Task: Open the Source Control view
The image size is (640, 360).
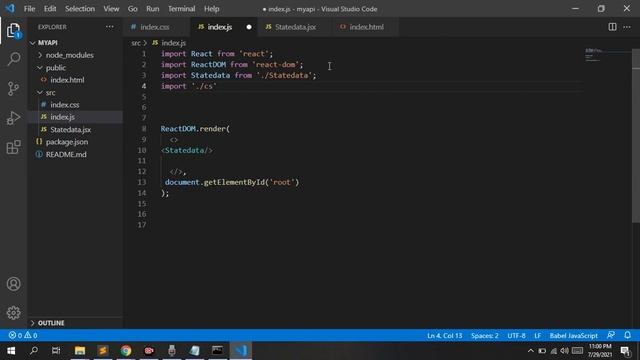Action: pos(13,89)
